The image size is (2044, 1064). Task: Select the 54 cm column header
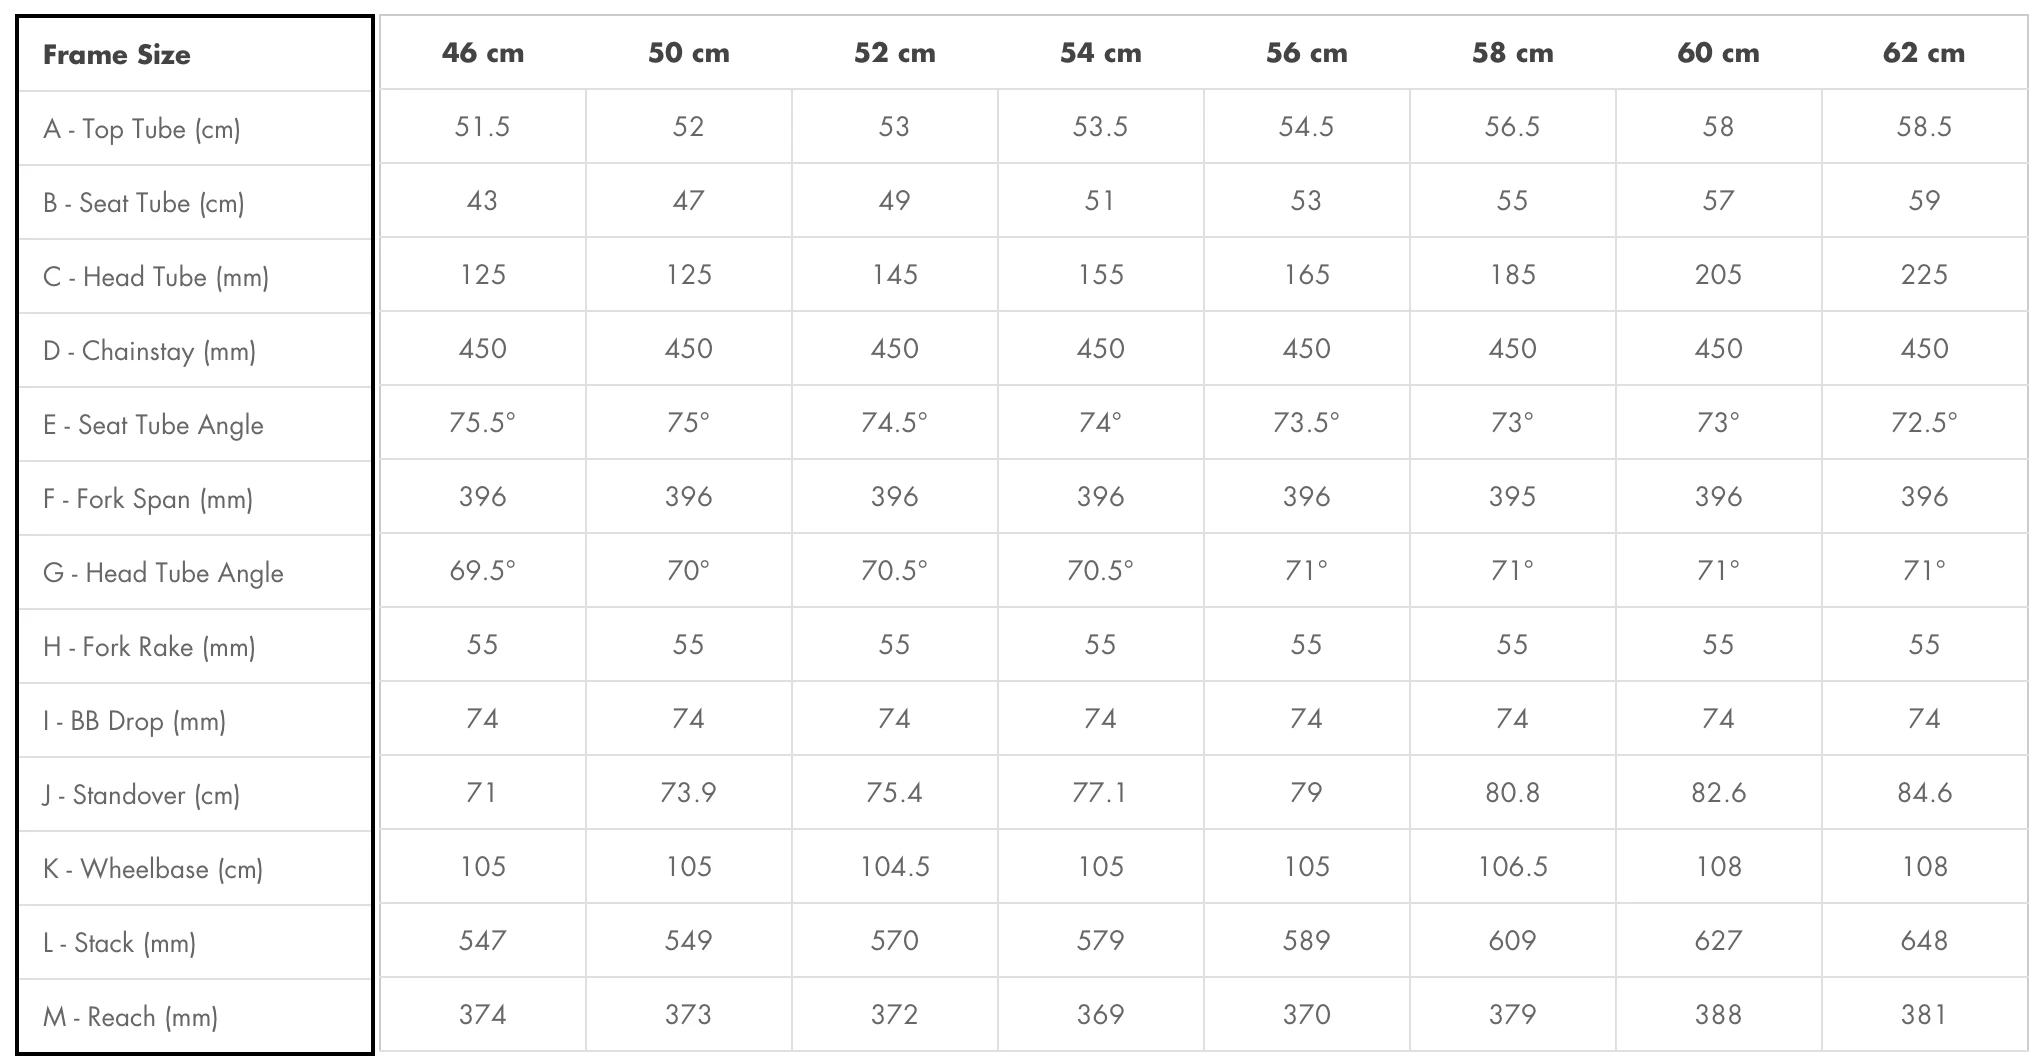point(1101,53)
